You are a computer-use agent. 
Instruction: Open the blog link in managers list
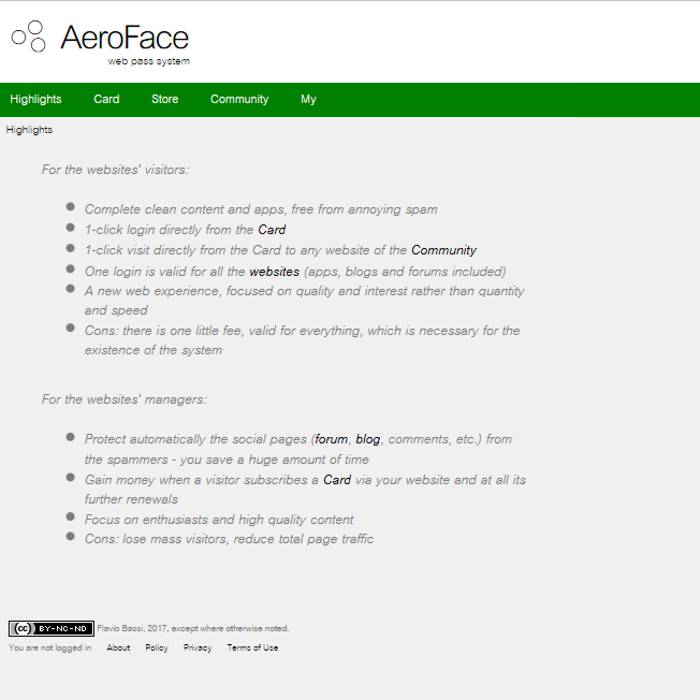click(x=368, y=439)
